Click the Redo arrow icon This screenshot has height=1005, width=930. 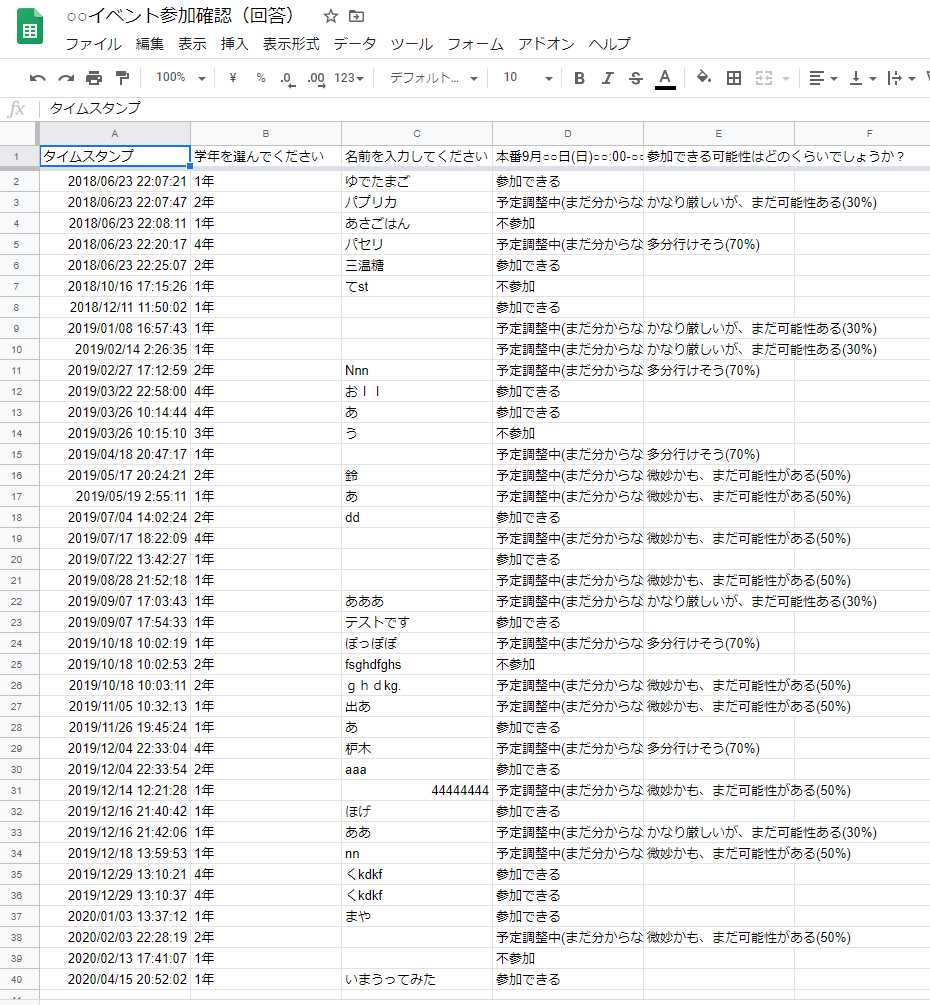66,78
